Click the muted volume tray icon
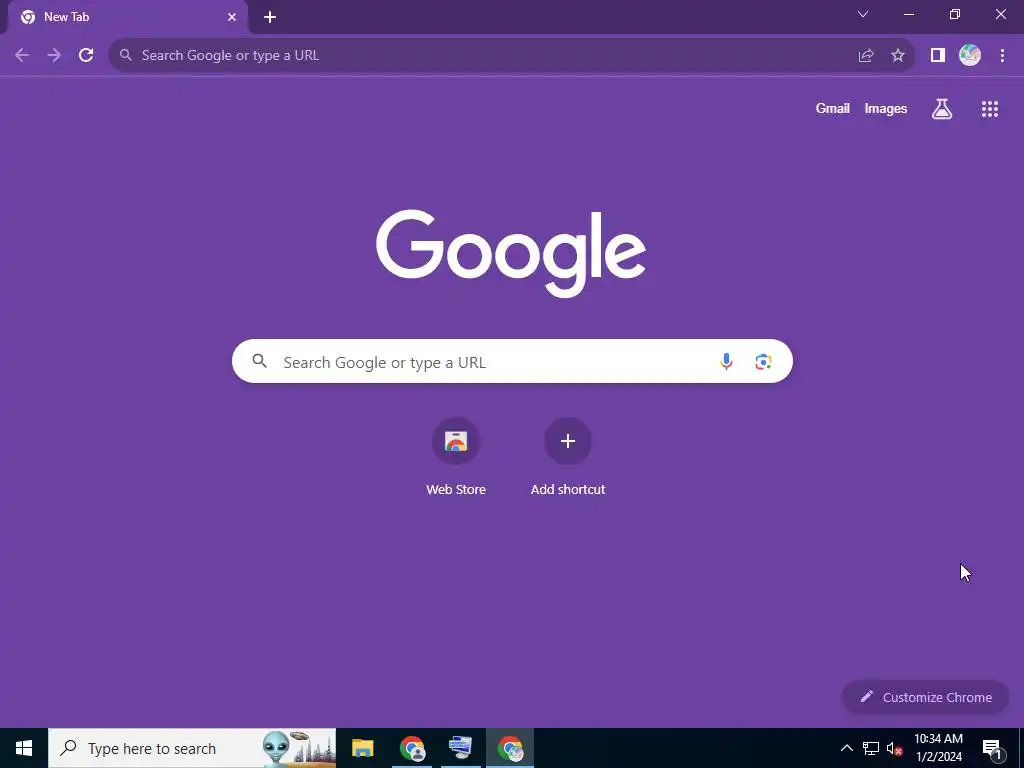1024x768 pixels. [895, 748]
